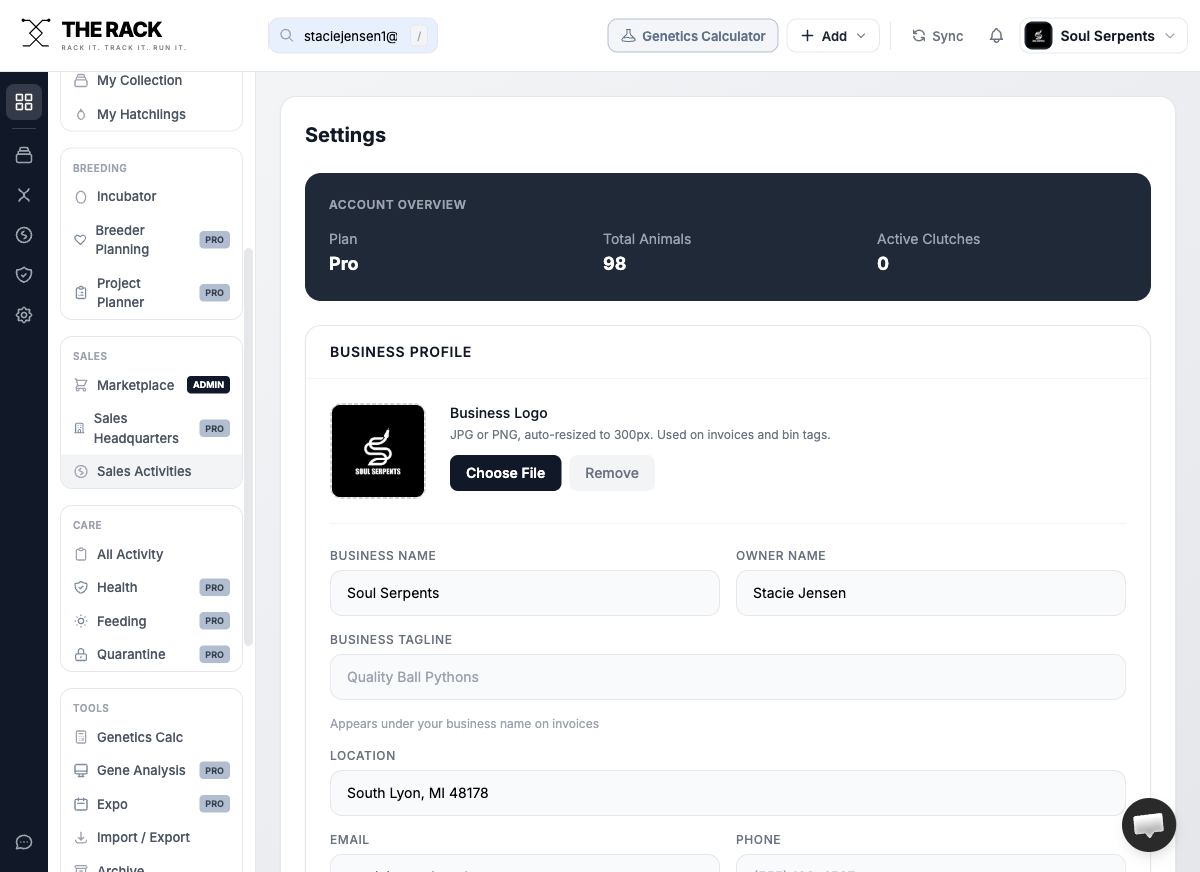Screen dimensions: 1200x872
Task: Open the Soul Serpents account dropdown
Action: [x=1103, y=36]
